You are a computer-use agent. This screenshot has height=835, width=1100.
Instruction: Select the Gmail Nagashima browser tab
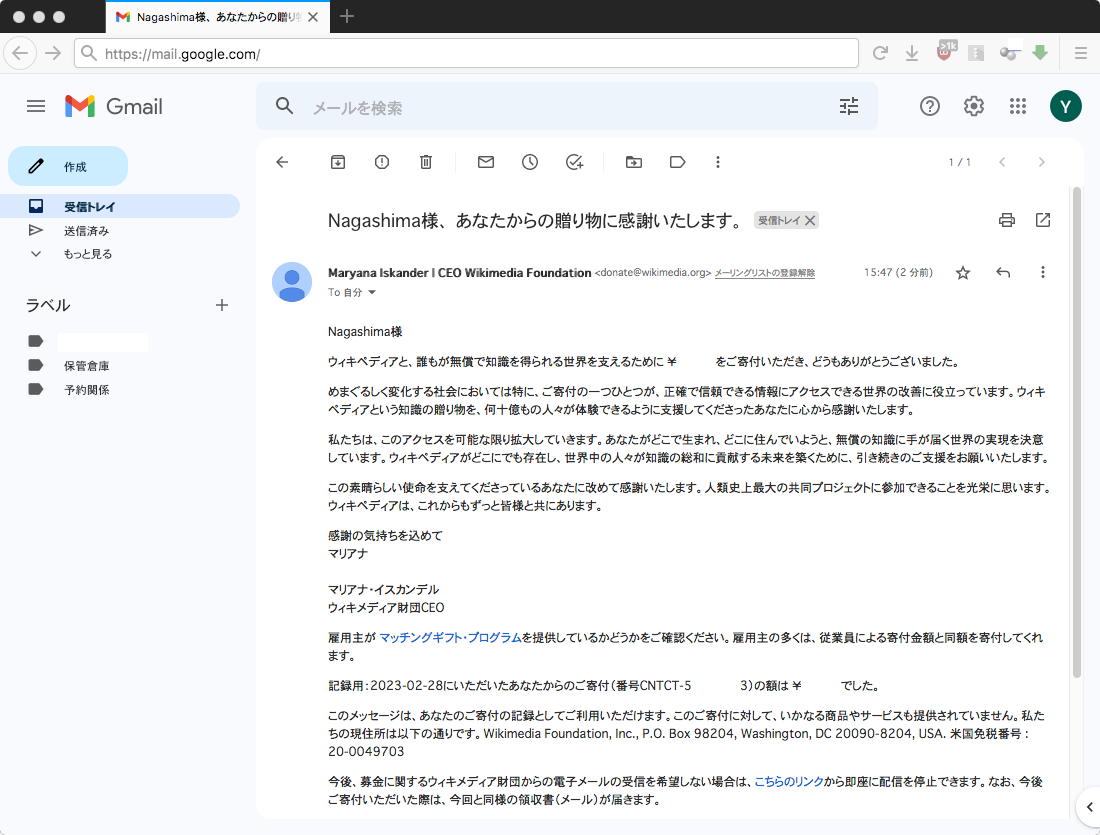218,17
